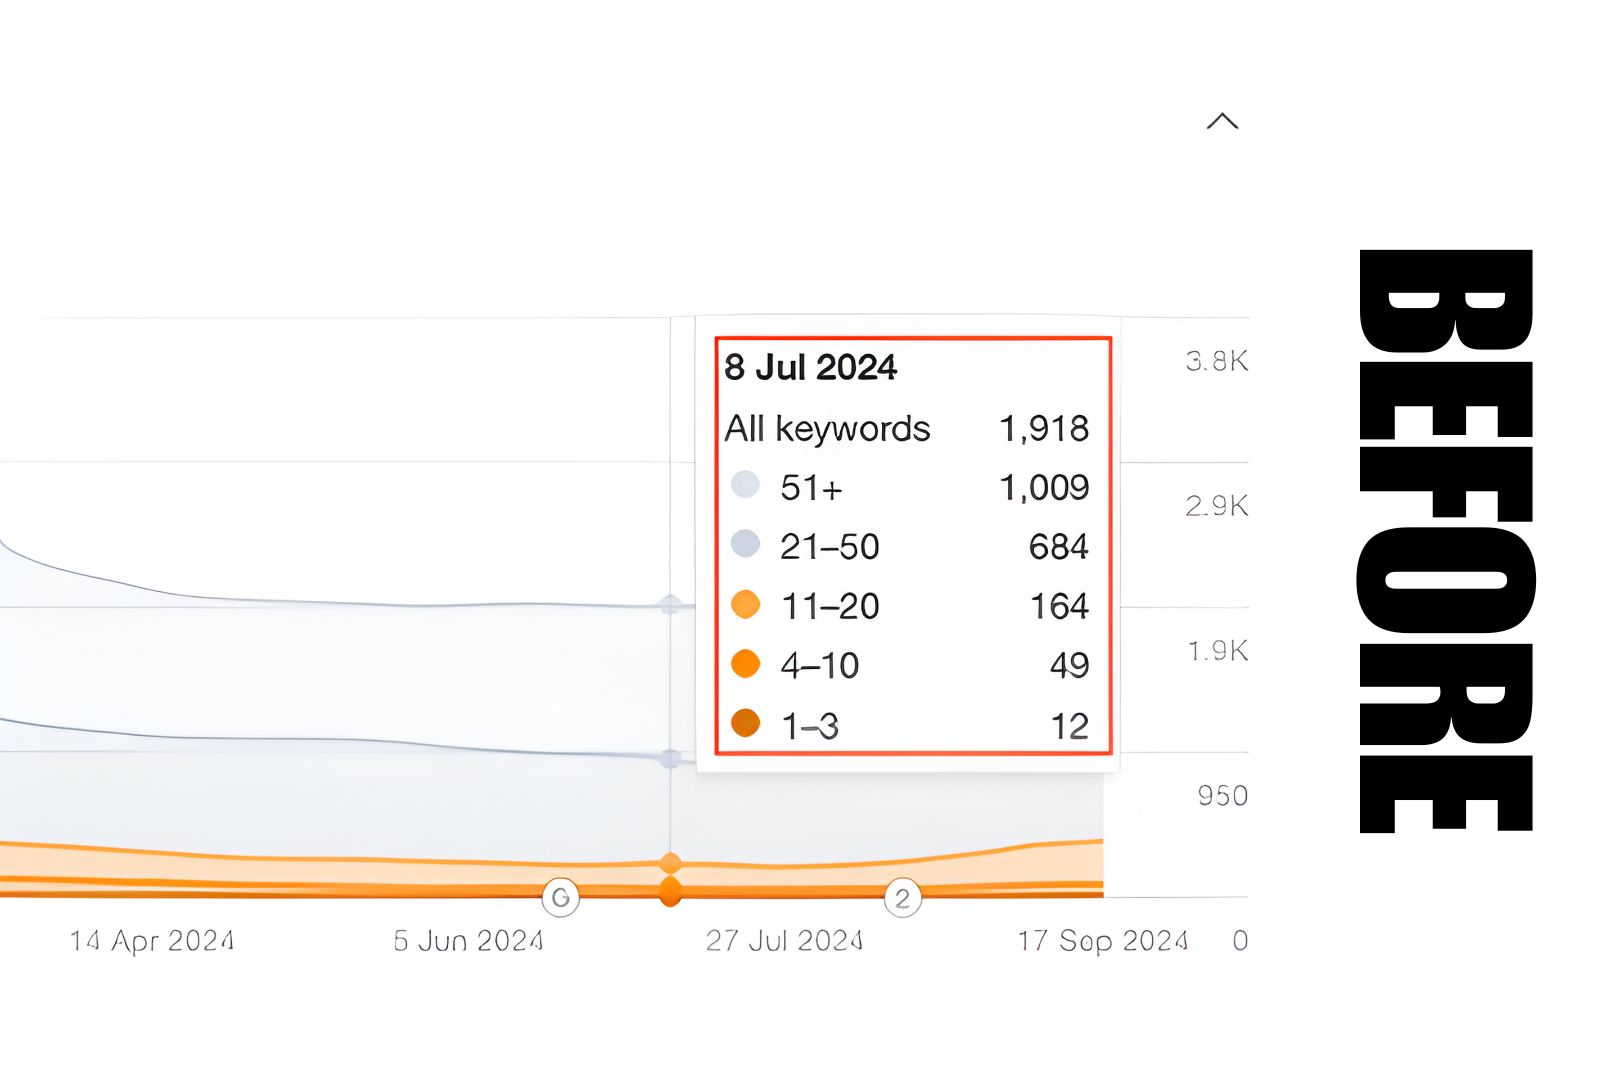
Task: Select the 11–20 orange legend dot
Action: point(745,604)
